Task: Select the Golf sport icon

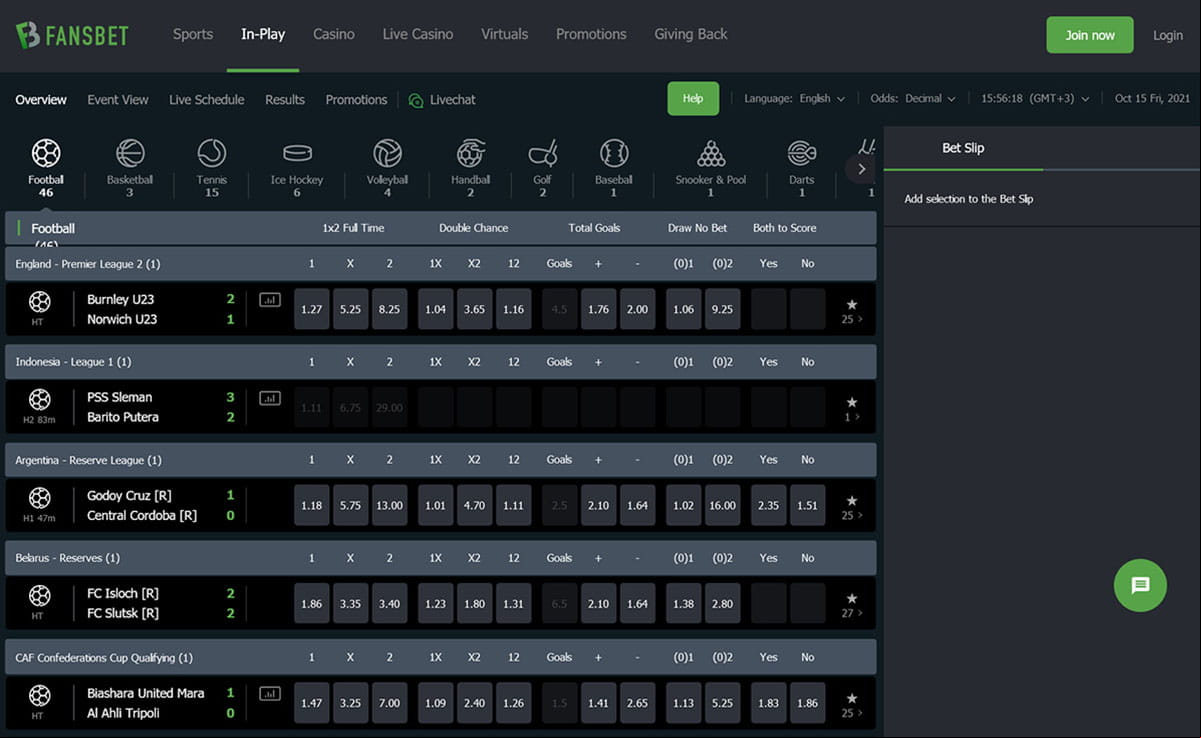Action: click(542, 153)
